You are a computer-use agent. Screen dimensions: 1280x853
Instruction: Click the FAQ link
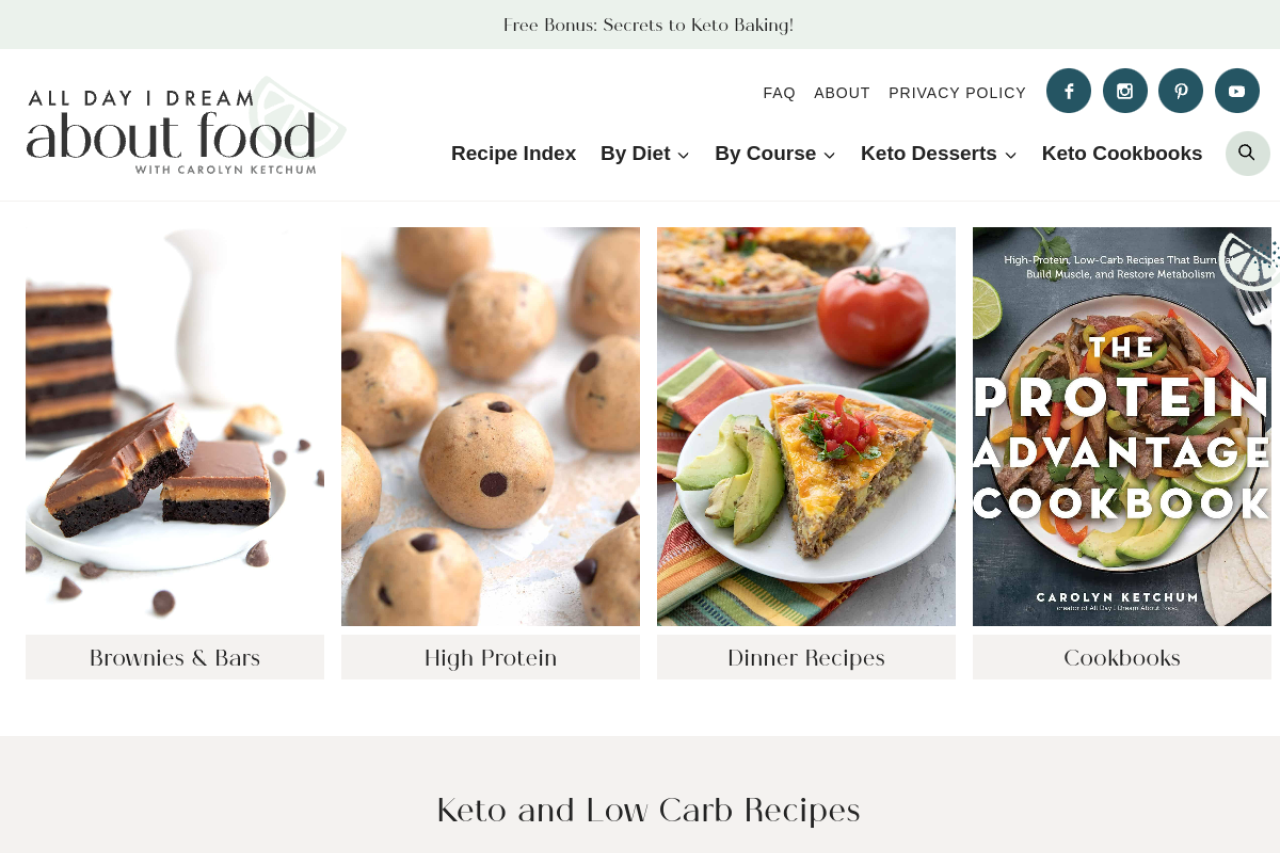[779, 93]
